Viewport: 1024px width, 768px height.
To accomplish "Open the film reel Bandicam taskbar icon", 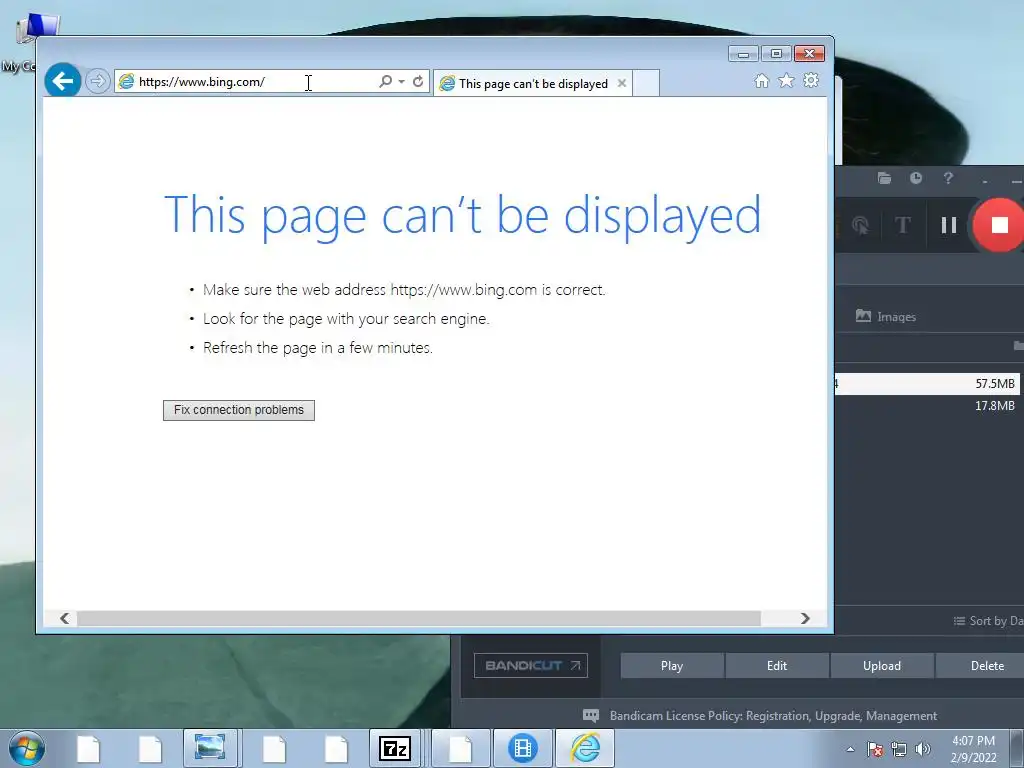I will [522, 748].
